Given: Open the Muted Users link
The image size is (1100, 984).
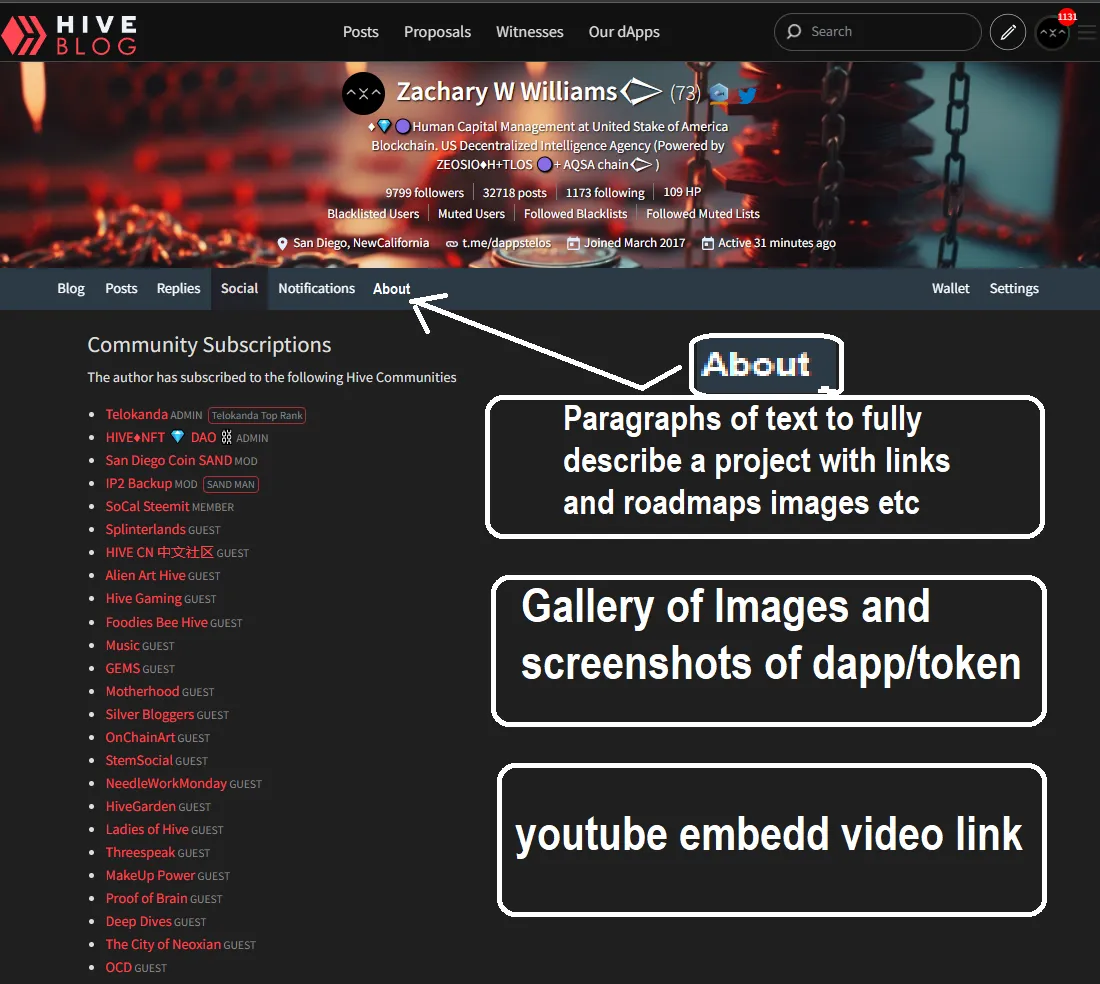Looking at the screenshot, I should pos(471,214).
